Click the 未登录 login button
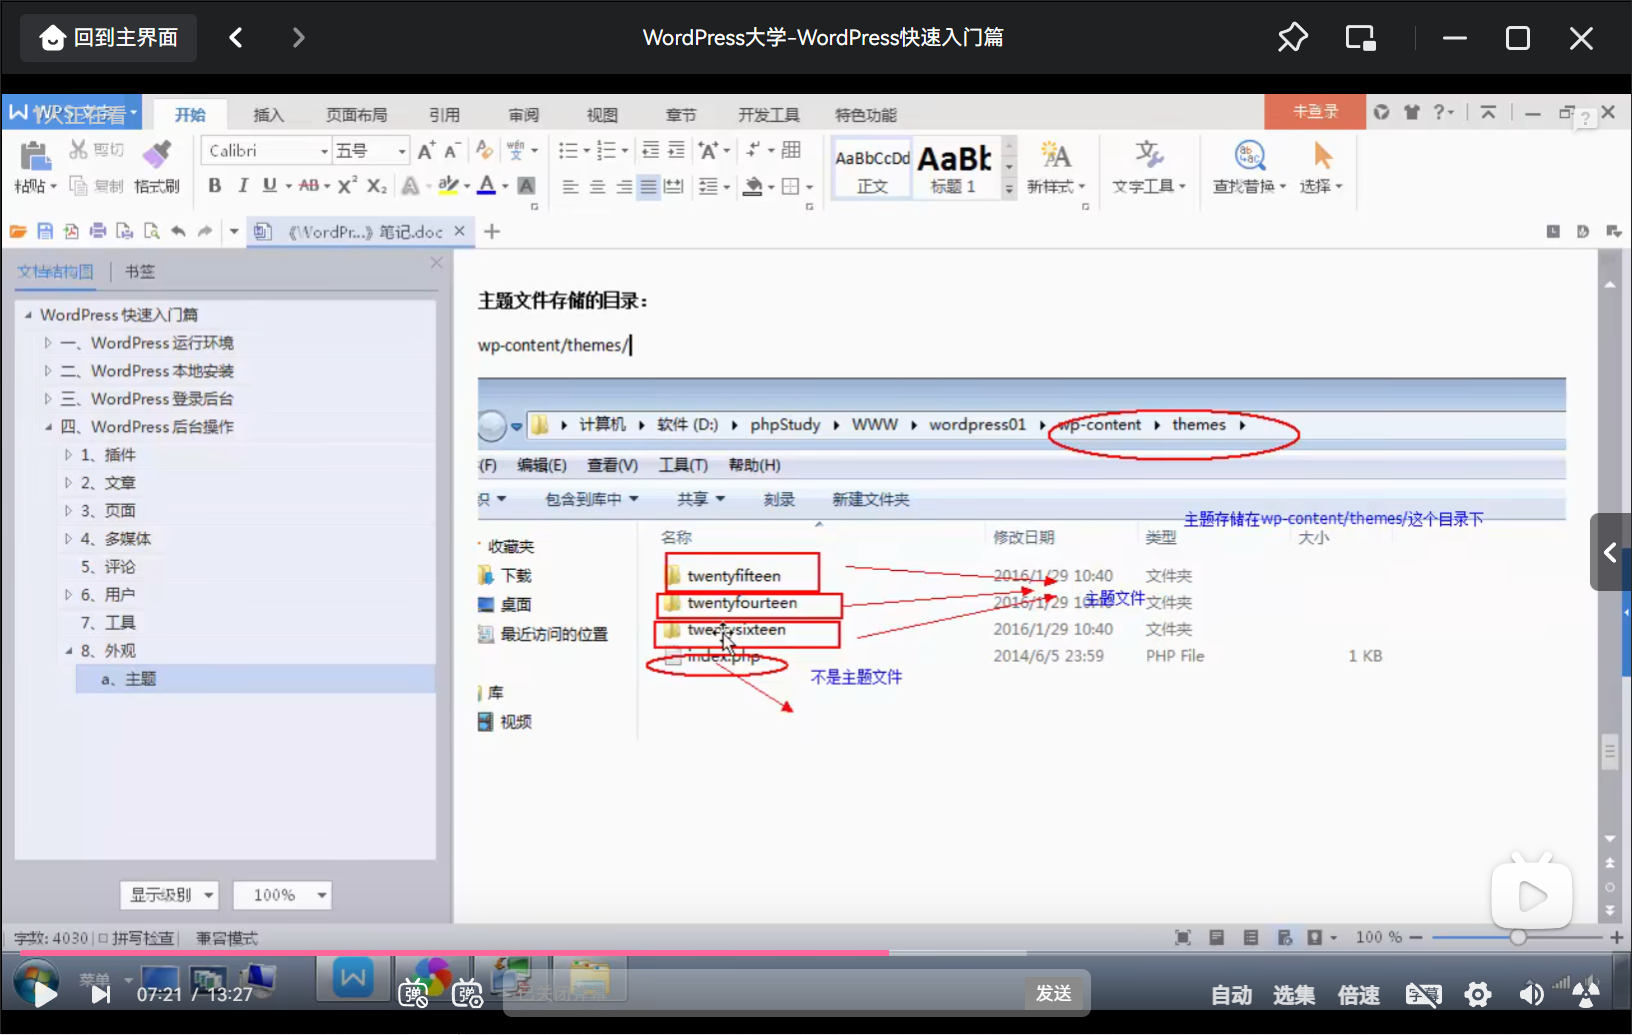Image resolution: width=1632 pixels, height=1035 pixels. [1315, 111]
